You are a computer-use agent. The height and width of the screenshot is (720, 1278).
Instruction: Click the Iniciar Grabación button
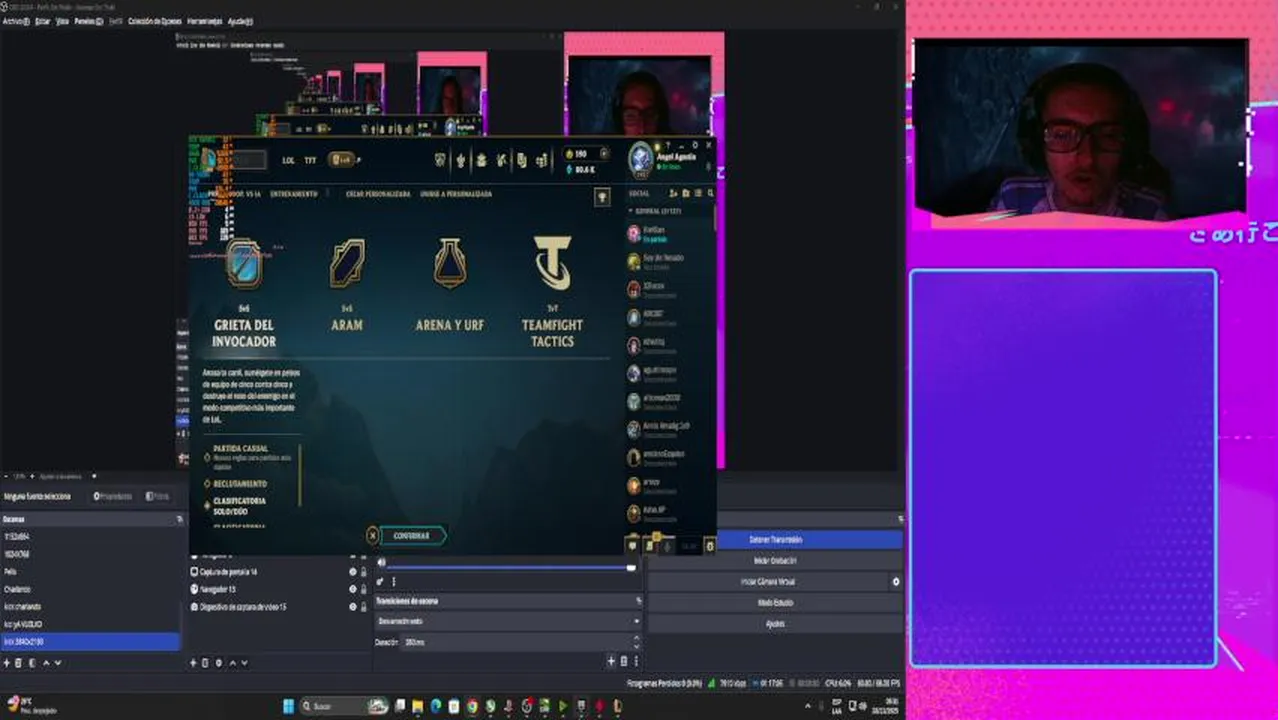coord(775,561)
